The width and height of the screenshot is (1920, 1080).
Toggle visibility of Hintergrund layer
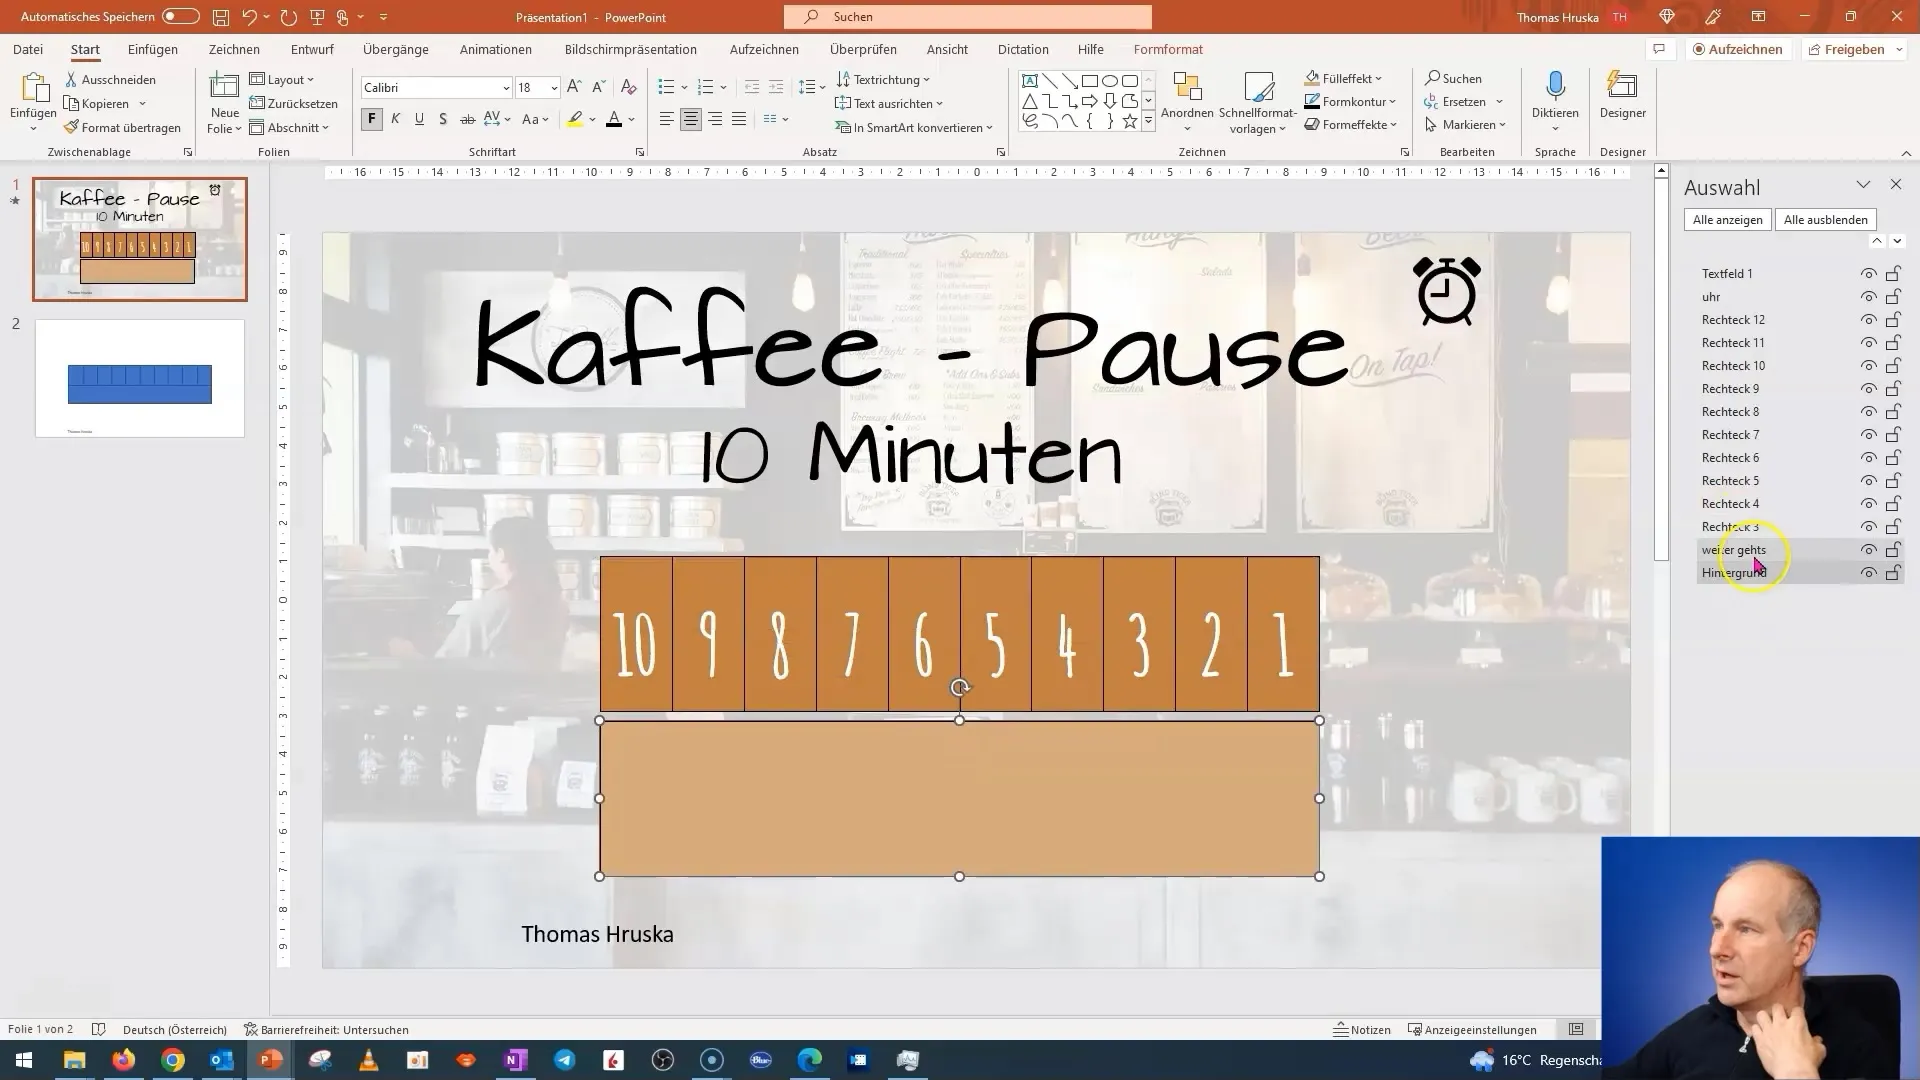(1871, 572)
